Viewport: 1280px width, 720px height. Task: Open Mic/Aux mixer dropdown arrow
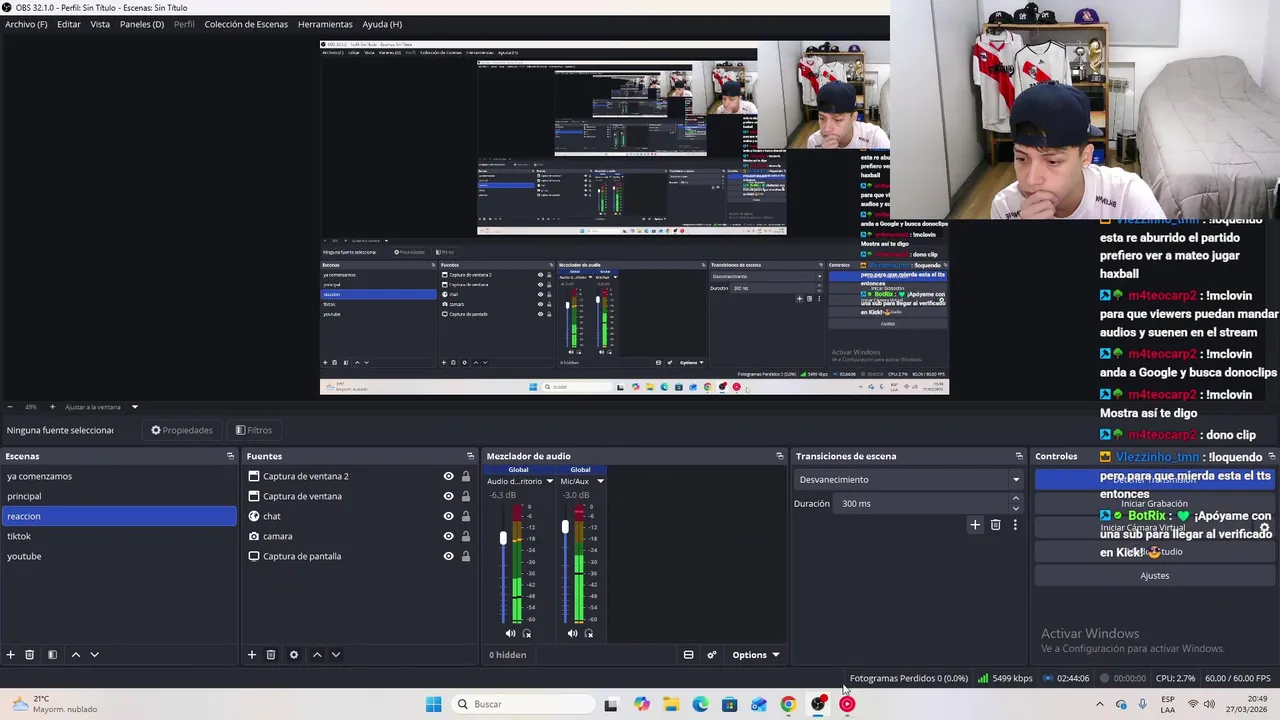coord(600,481)
